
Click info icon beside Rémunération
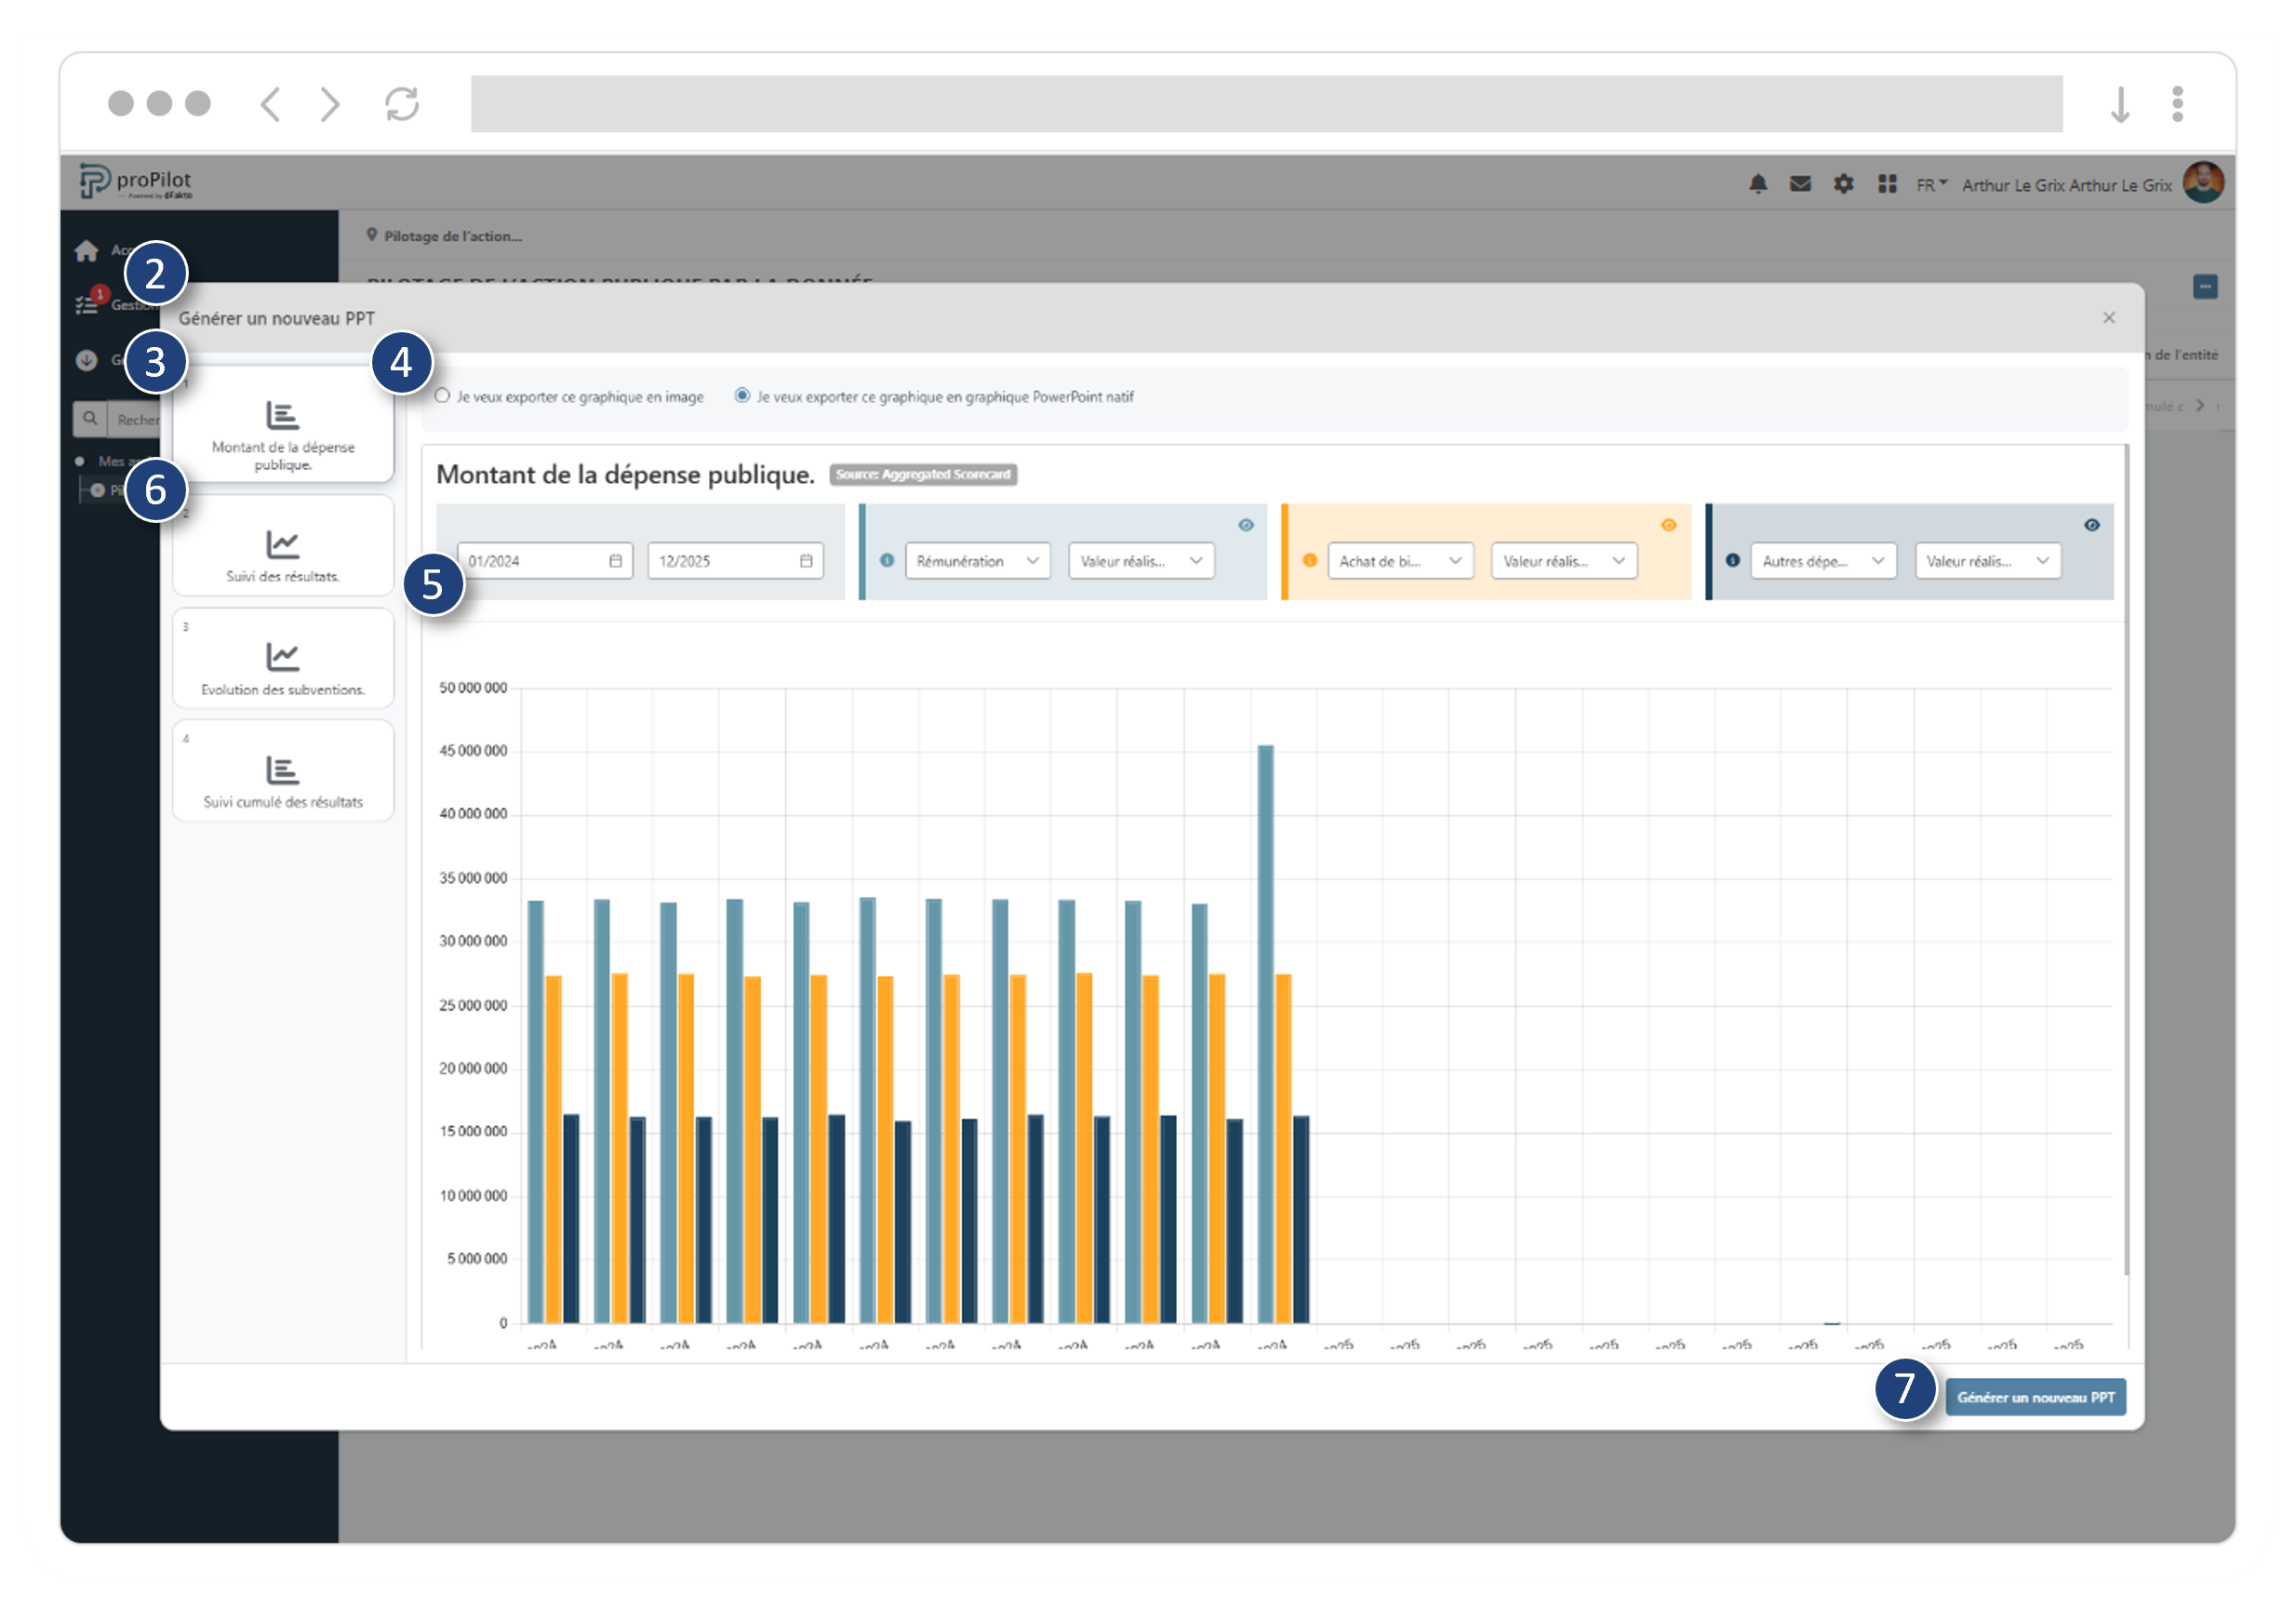coord(887,561)
